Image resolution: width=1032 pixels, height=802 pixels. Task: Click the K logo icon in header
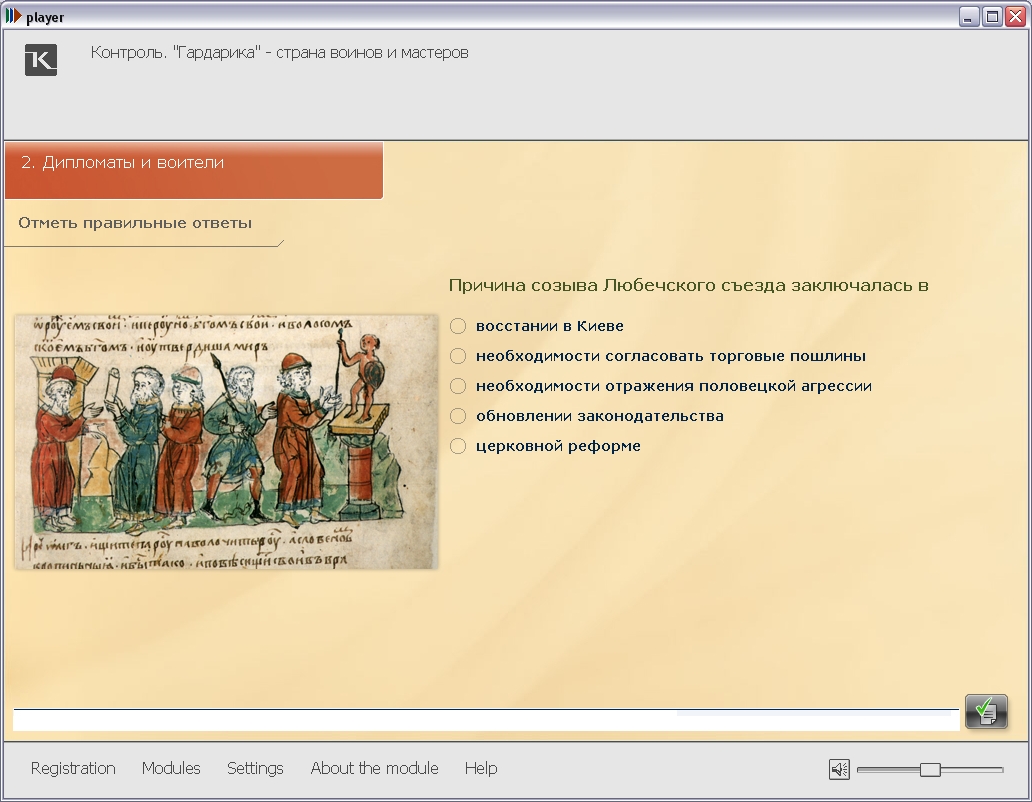coord(41,60)
